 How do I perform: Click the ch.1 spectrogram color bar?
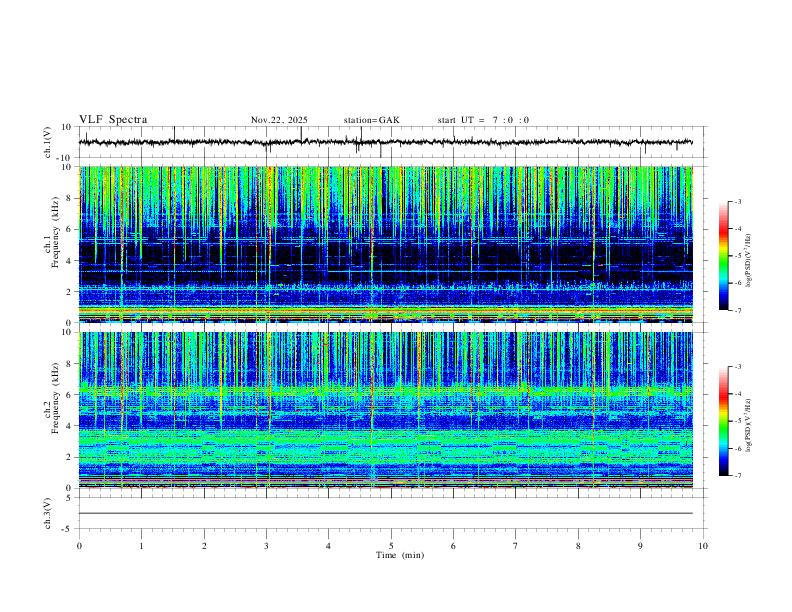pyautogui.click(x=724, y=256)
